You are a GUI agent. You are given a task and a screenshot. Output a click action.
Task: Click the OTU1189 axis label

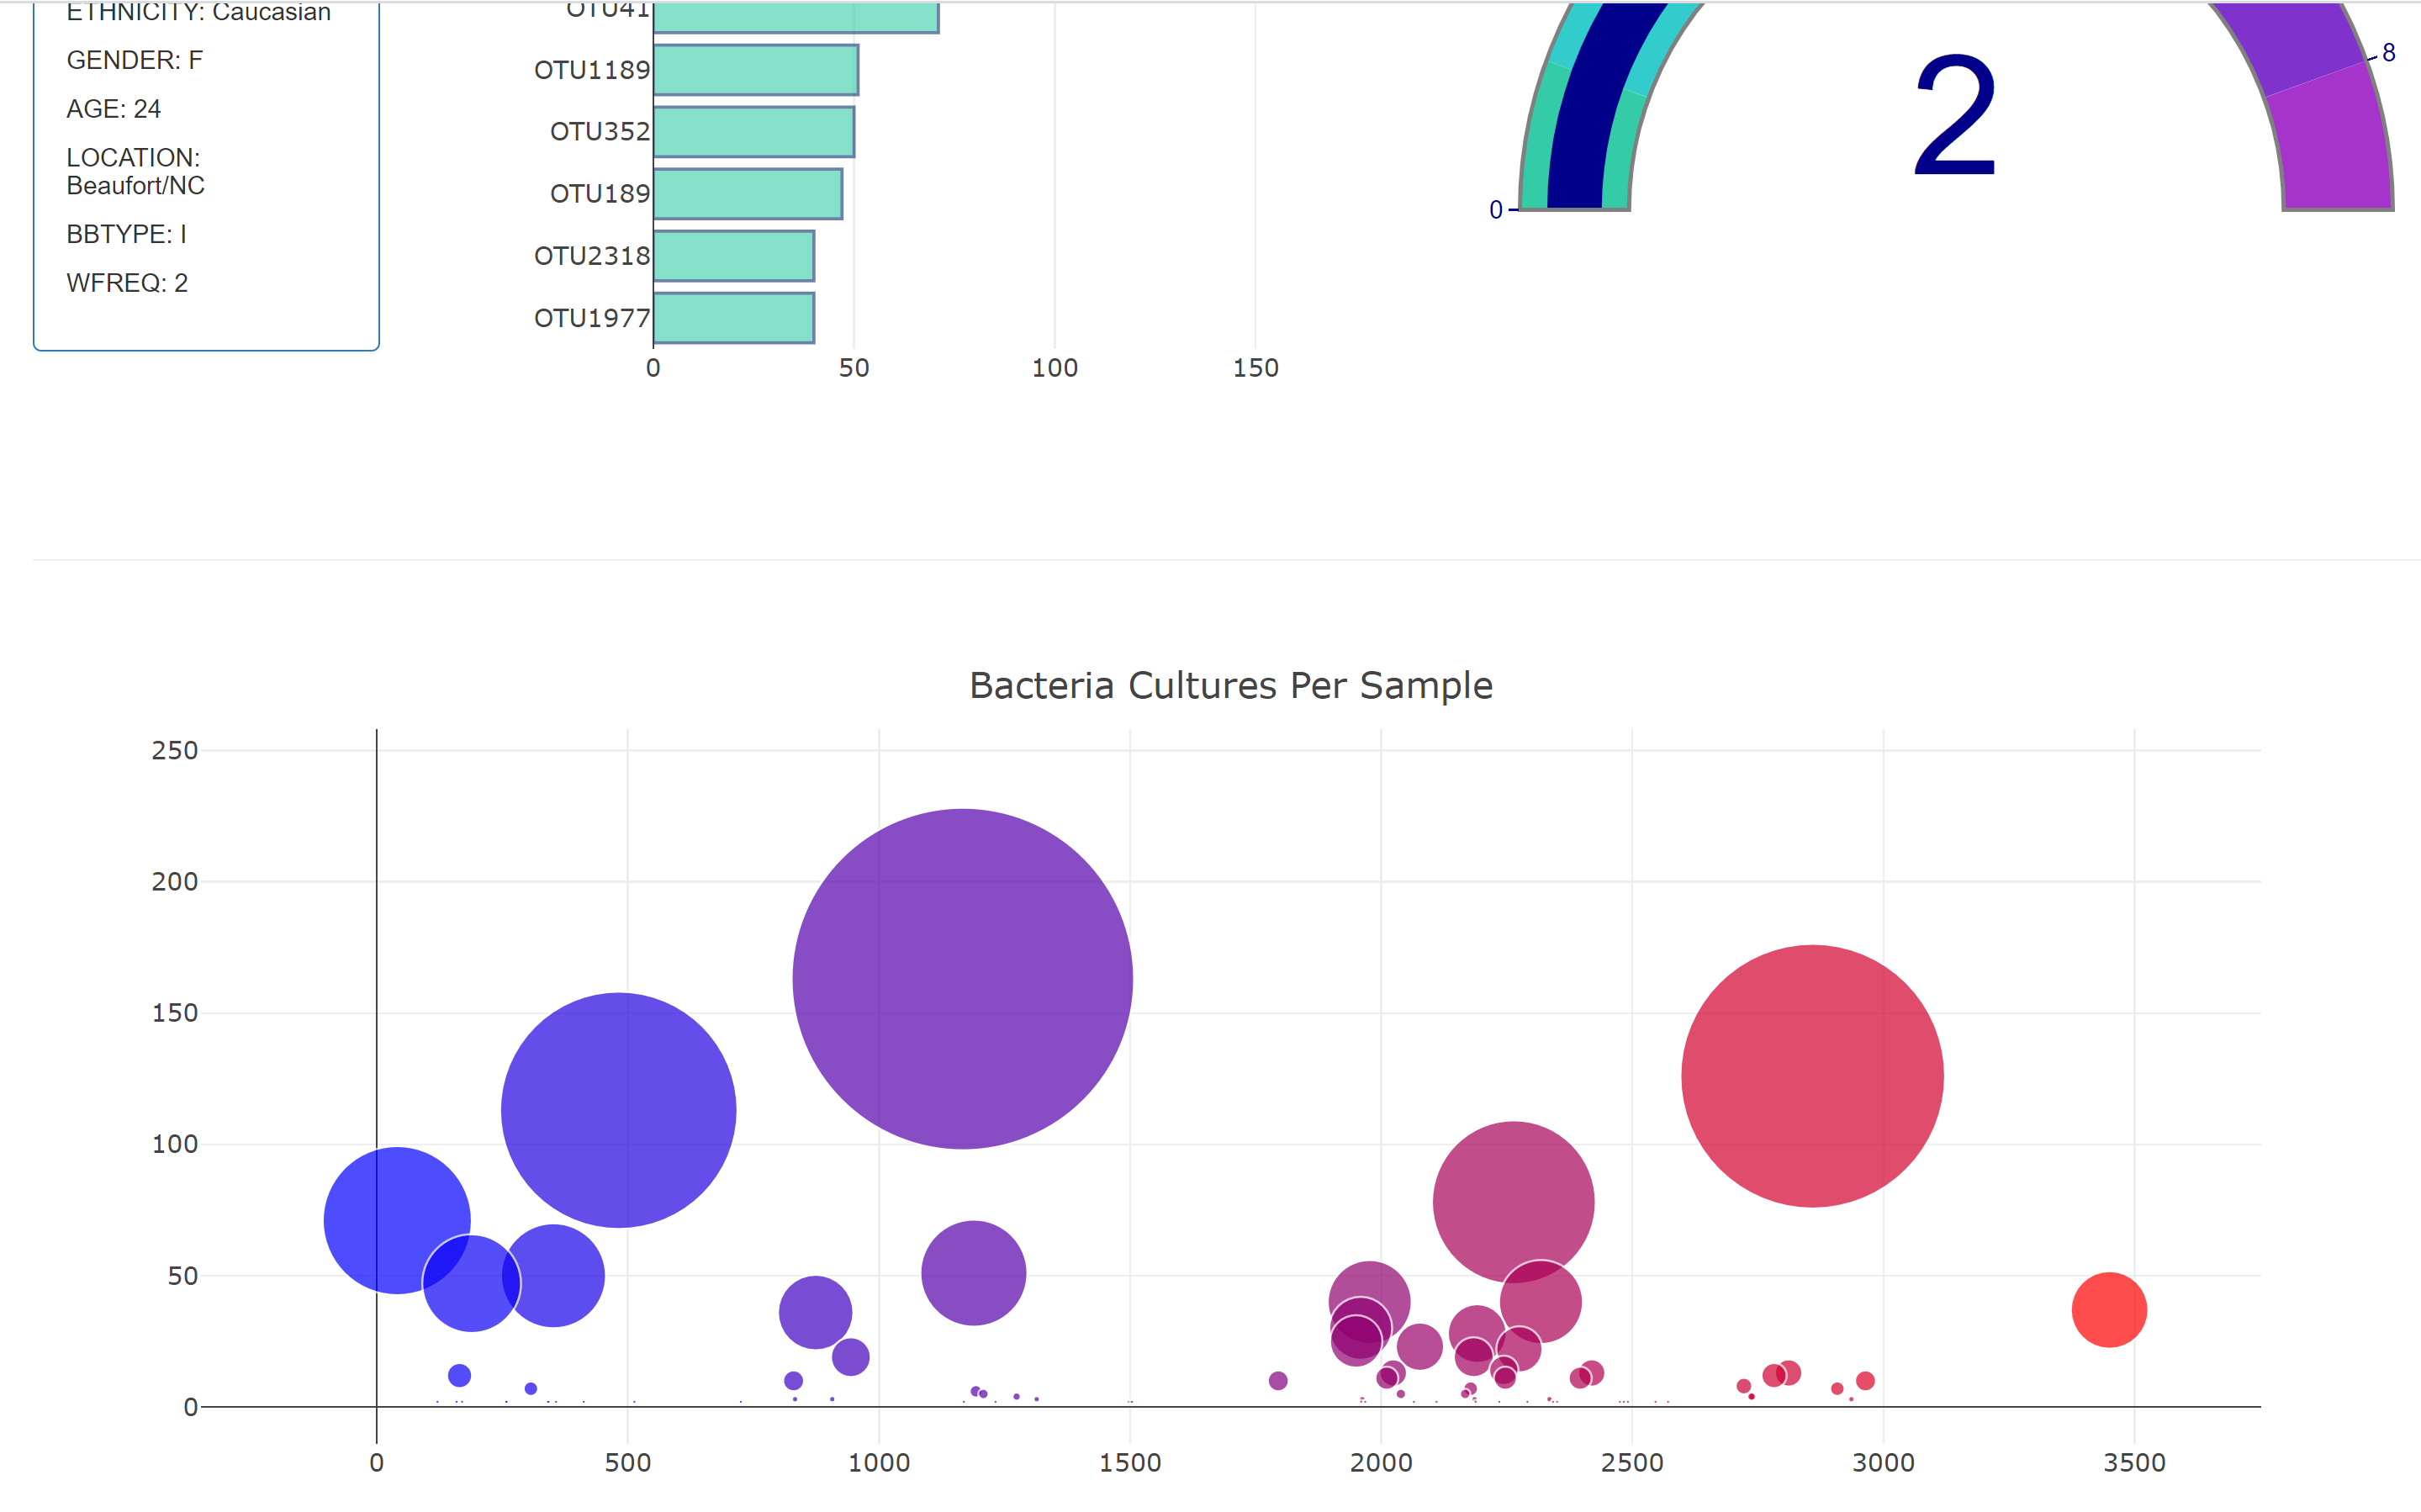[592, 70]
